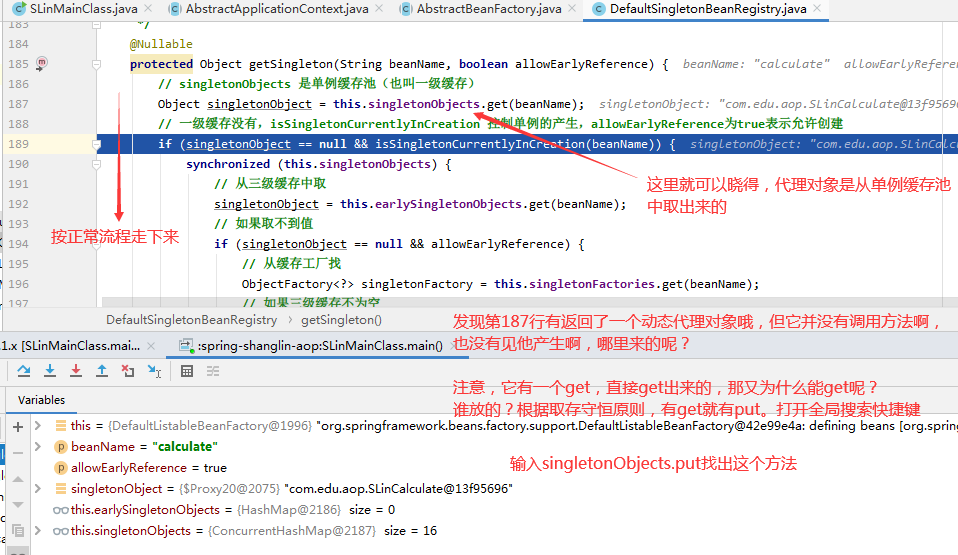Click the minus Remove Watch icon
Screen dimensions: 958x555
coord(18,453)
